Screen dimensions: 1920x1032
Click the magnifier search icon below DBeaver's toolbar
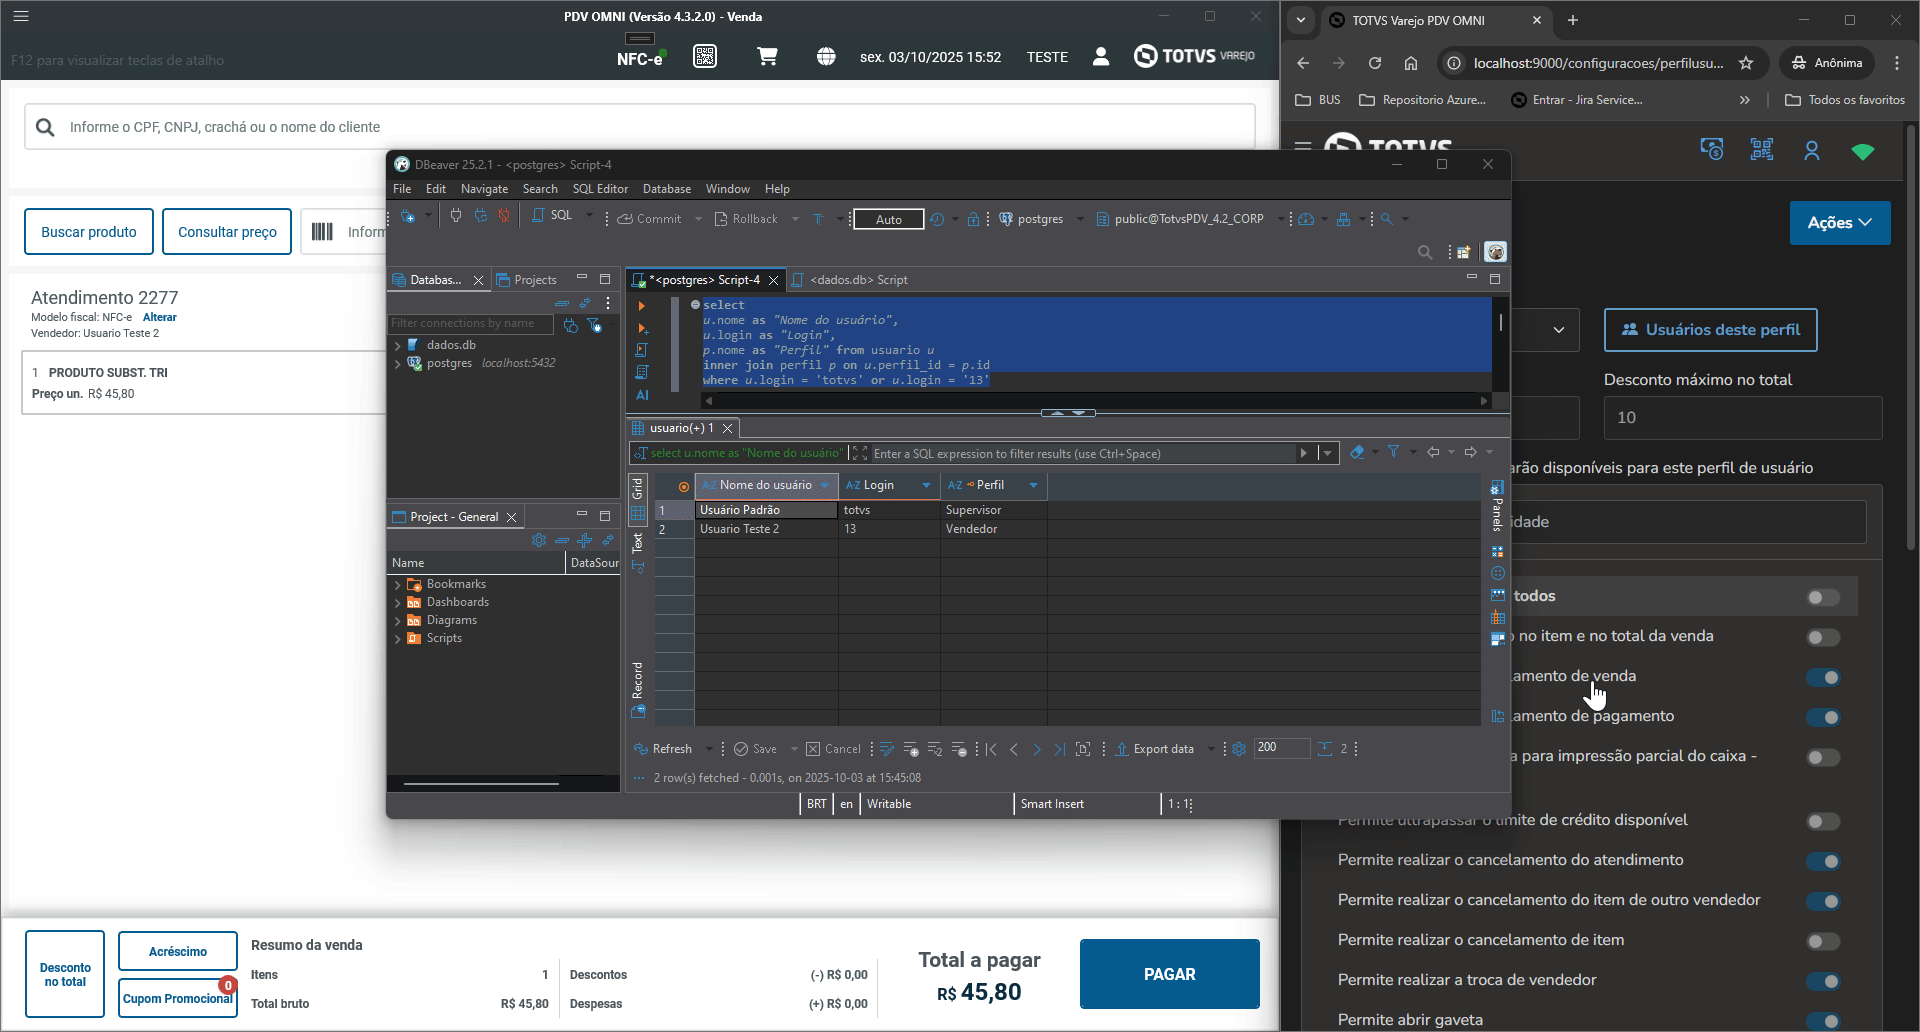1425,252
